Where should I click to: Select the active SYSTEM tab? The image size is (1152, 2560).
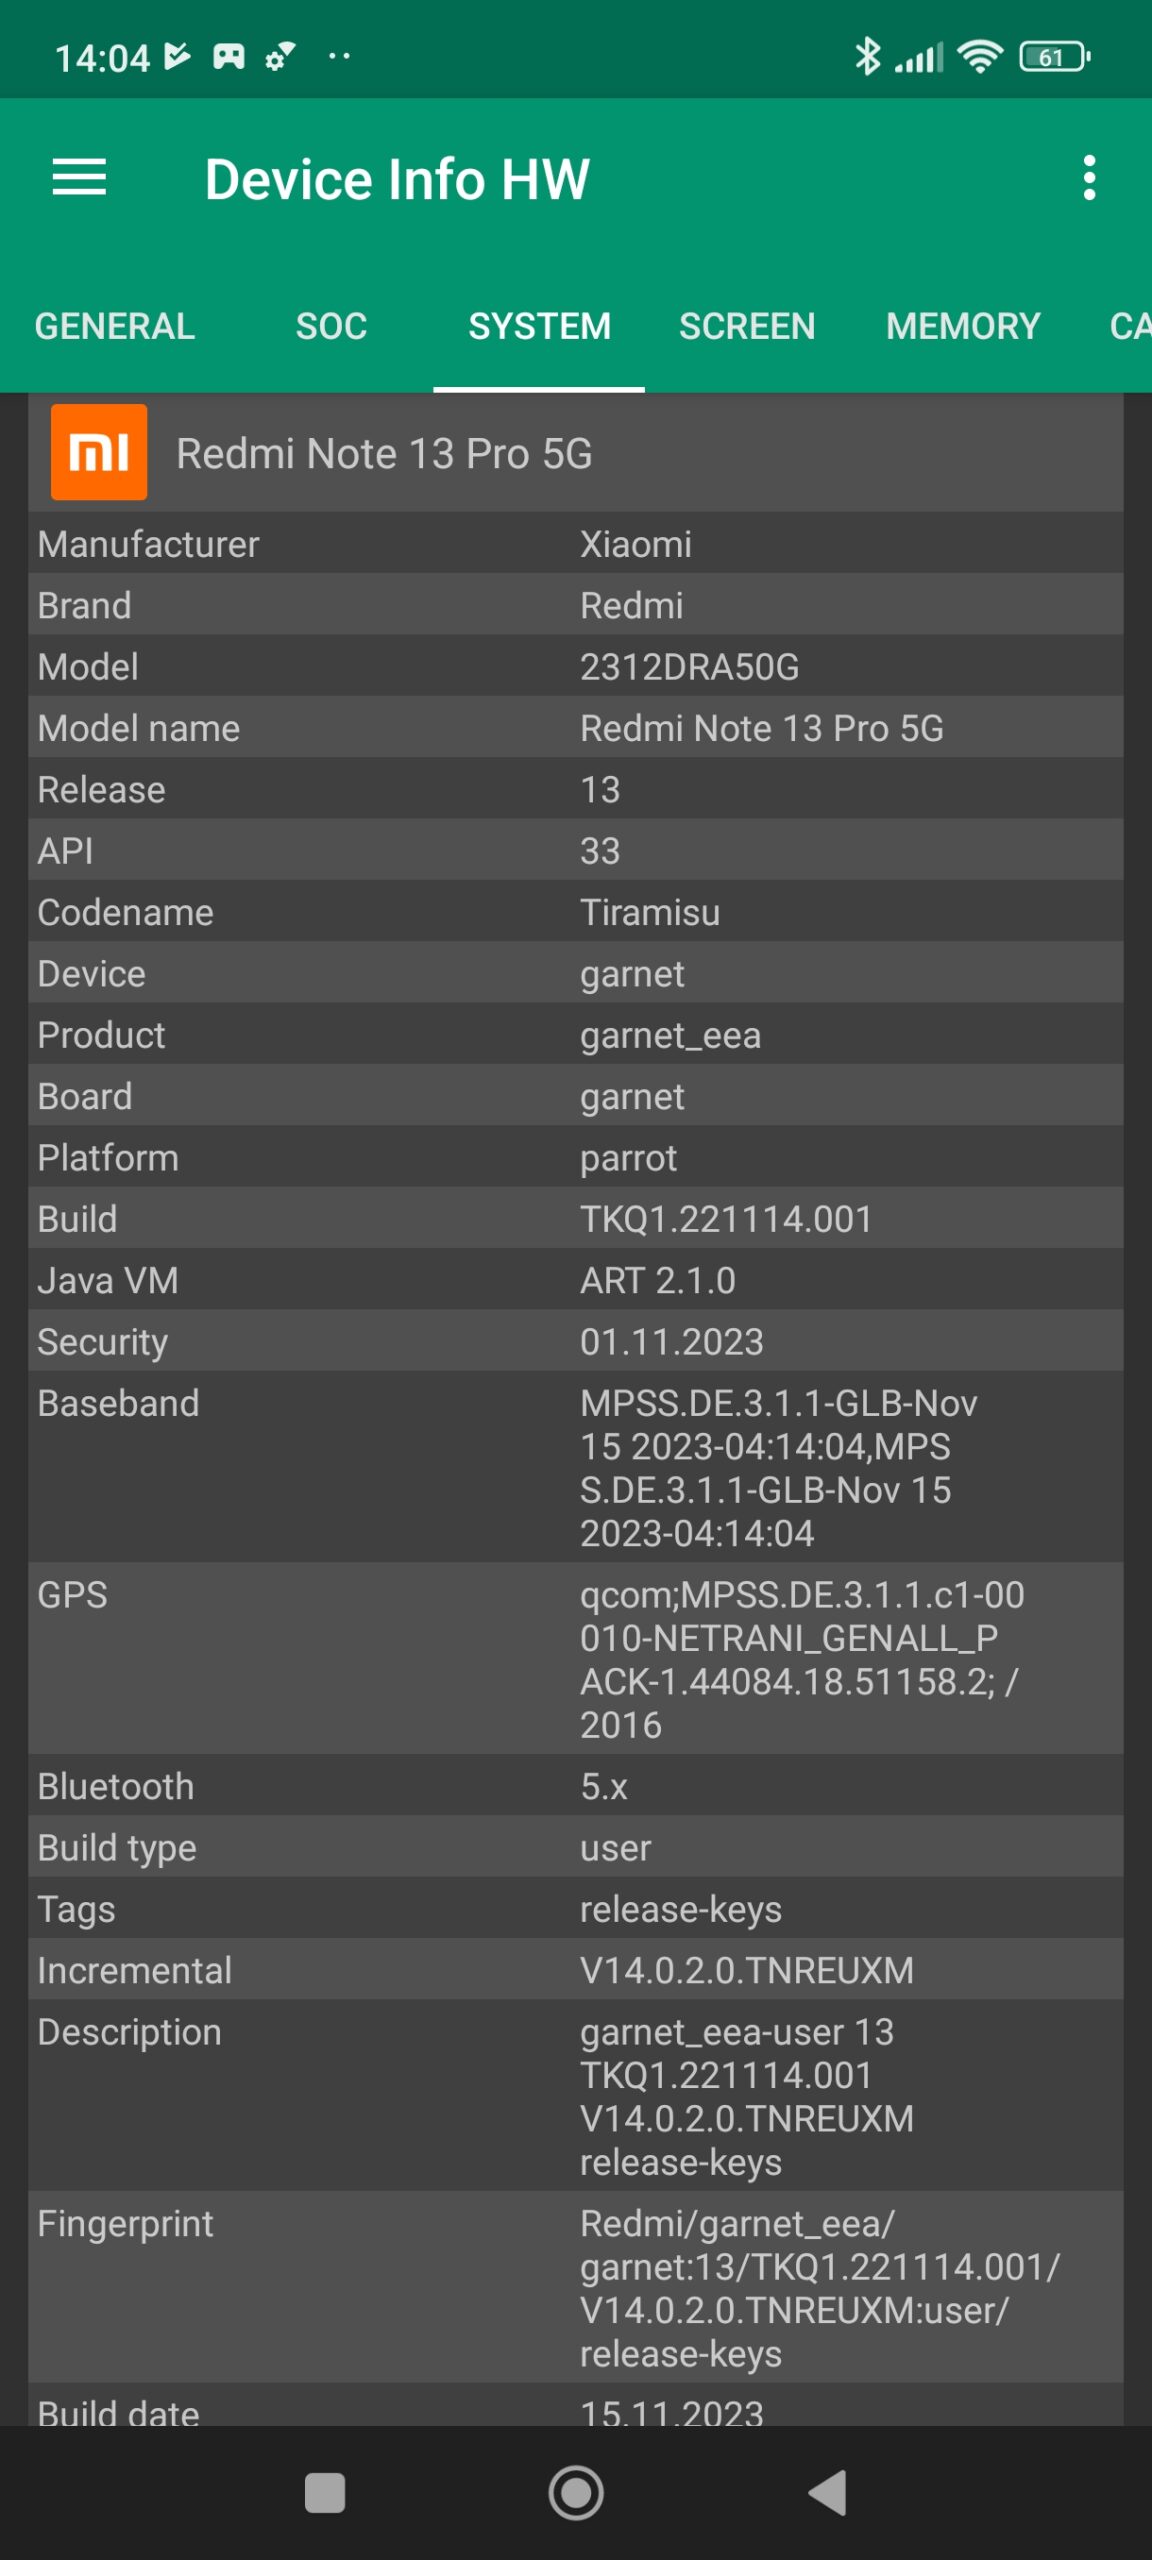[x=539, y=326]
